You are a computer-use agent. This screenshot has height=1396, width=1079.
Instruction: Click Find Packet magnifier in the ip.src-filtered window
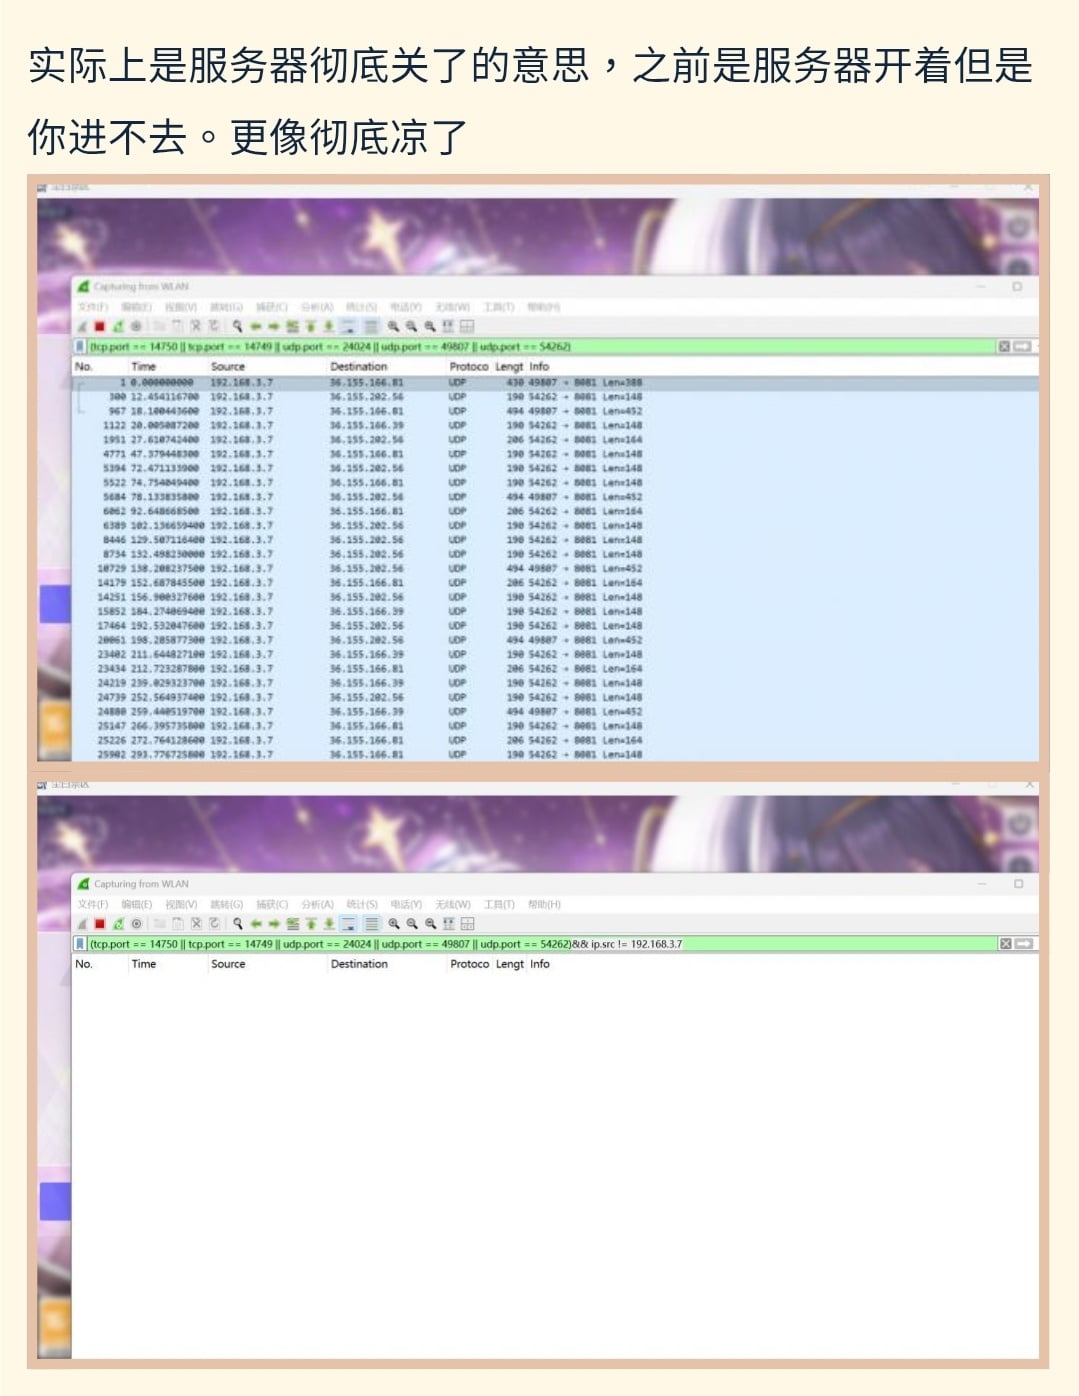(x=238, y=924)
